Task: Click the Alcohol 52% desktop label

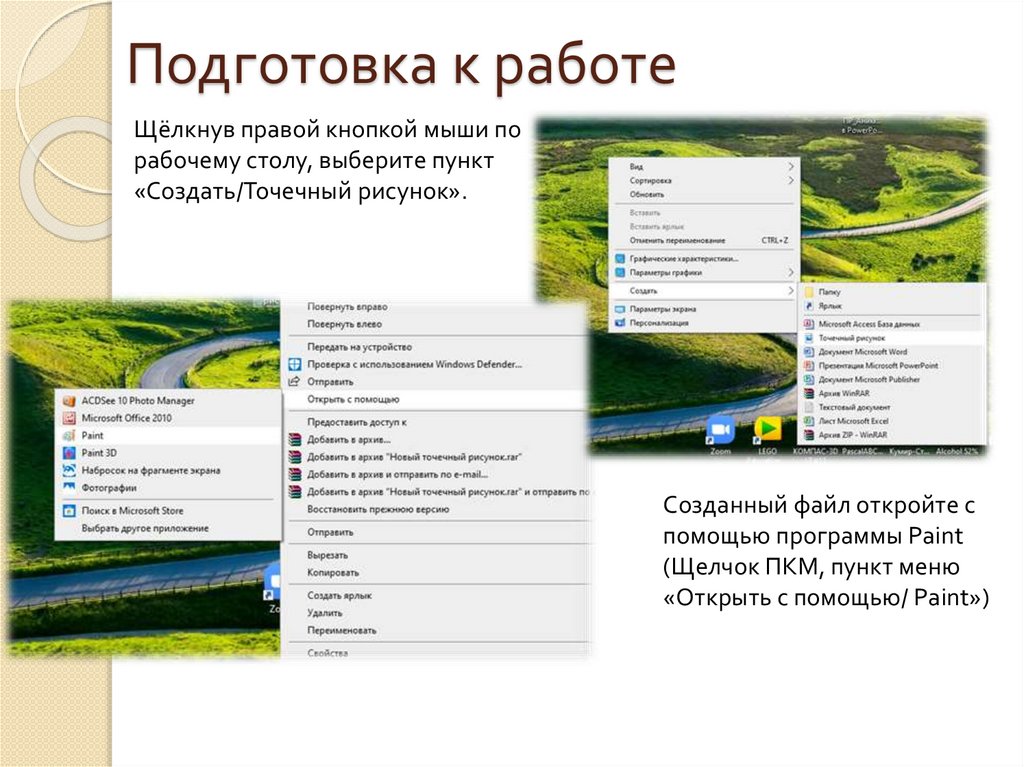Action: 957,451
